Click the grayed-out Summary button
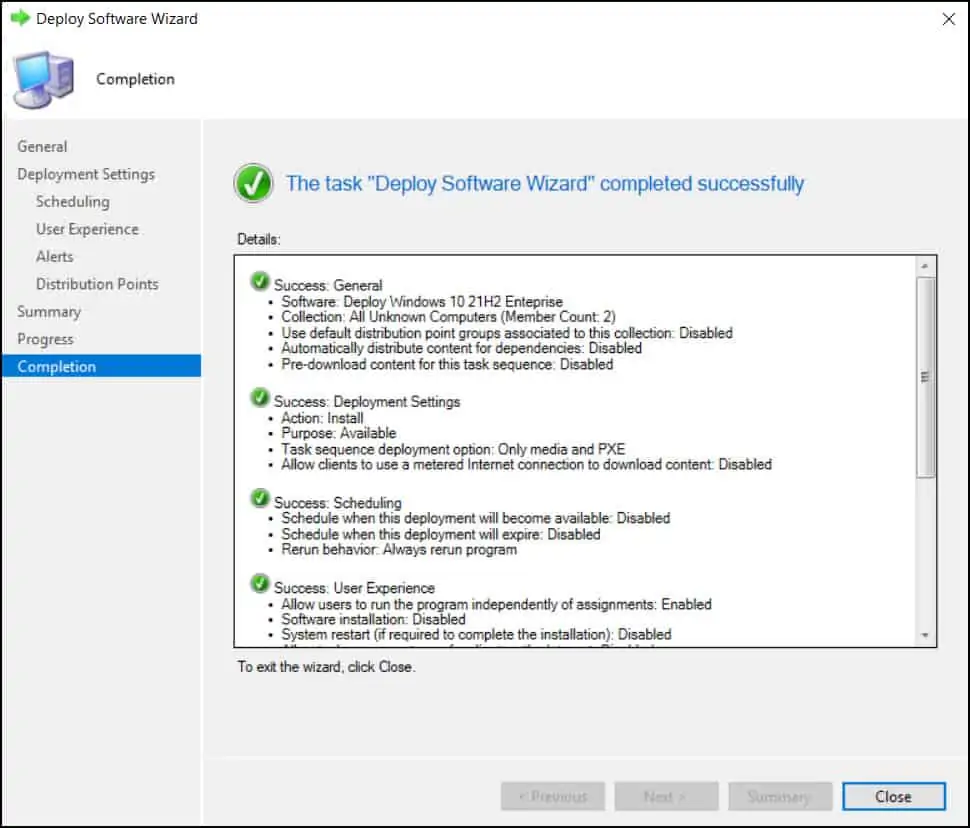The image size is (970, 828). (x=779, y=796)
